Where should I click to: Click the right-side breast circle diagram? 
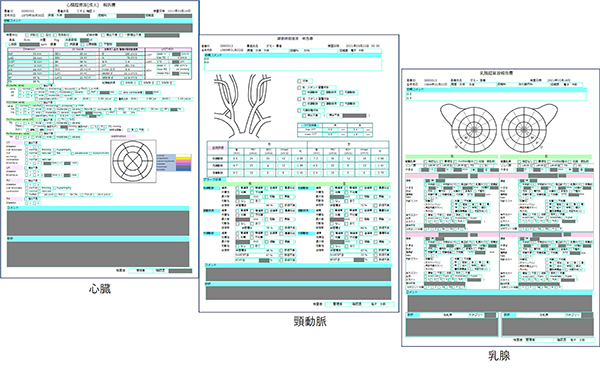pyautogui.click(x=529, y=127)
